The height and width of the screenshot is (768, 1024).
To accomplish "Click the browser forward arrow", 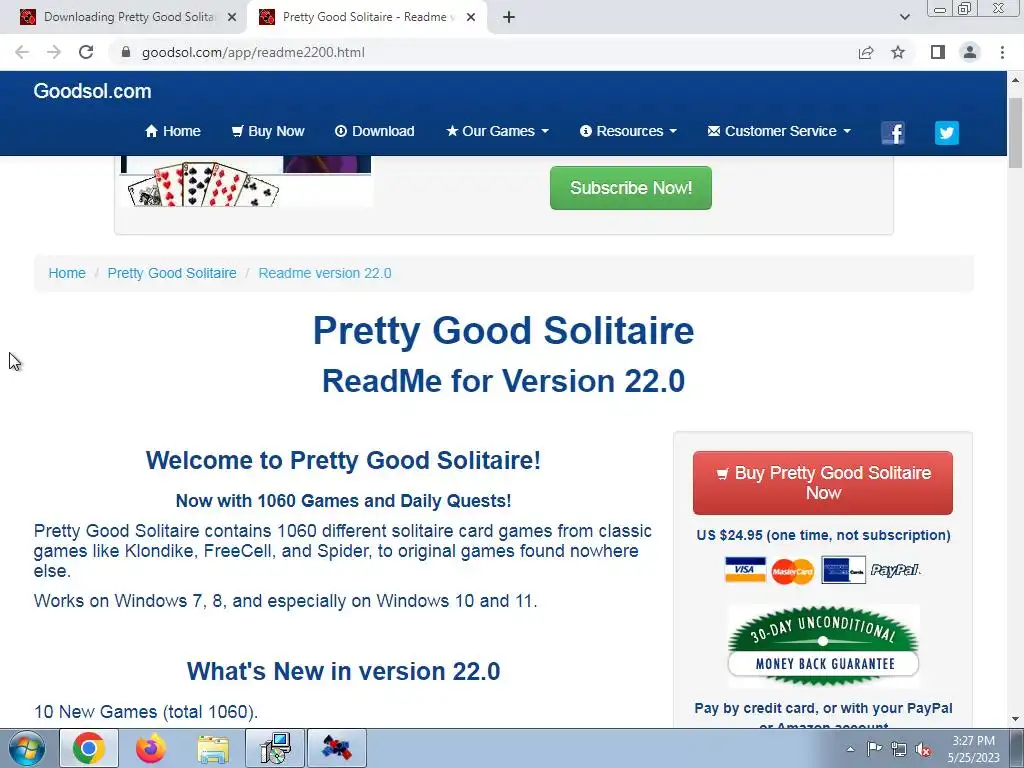I will (x=54, y=52).
